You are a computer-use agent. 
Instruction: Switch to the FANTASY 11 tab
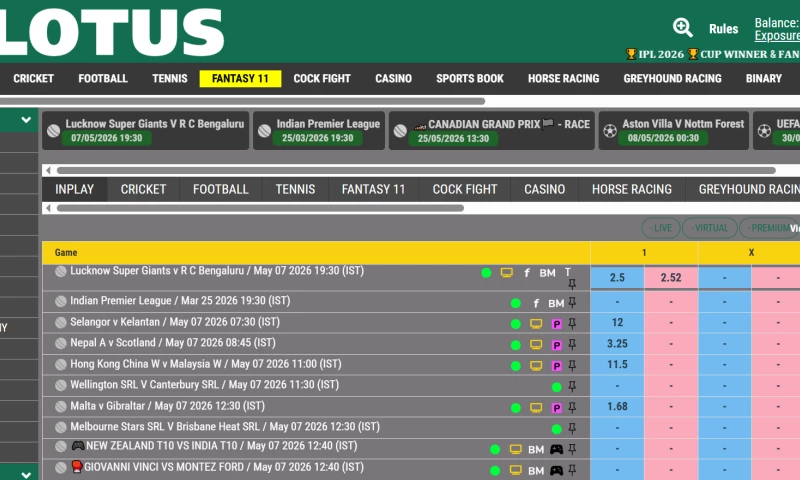(x=373, y=189)
